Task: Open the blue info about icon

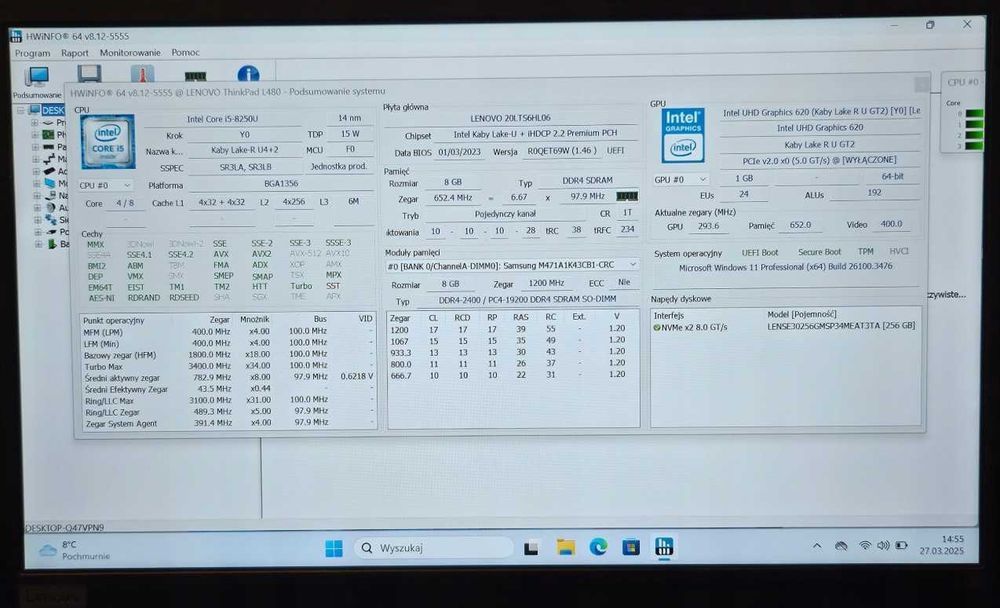Action: click(x=248, y=75)
